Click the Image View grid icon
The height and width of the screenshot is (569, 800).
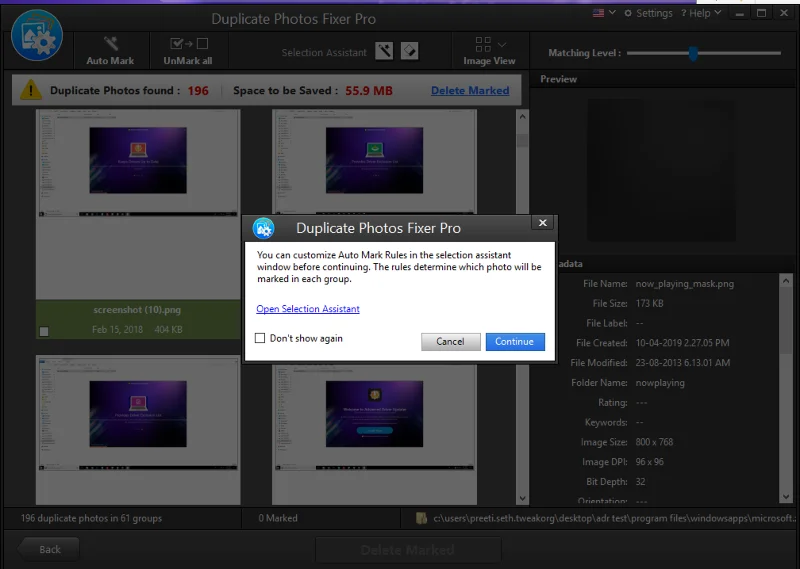pos(483,44)
